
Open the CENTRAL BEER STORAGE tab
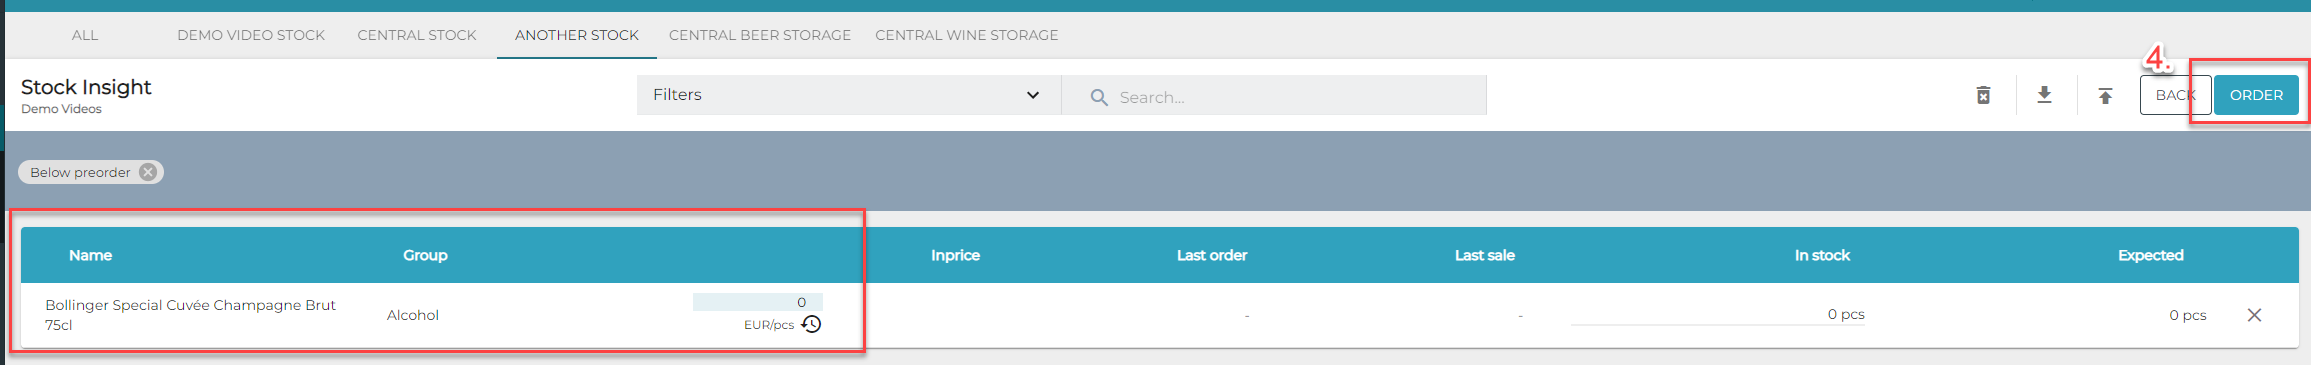[760, 35]
